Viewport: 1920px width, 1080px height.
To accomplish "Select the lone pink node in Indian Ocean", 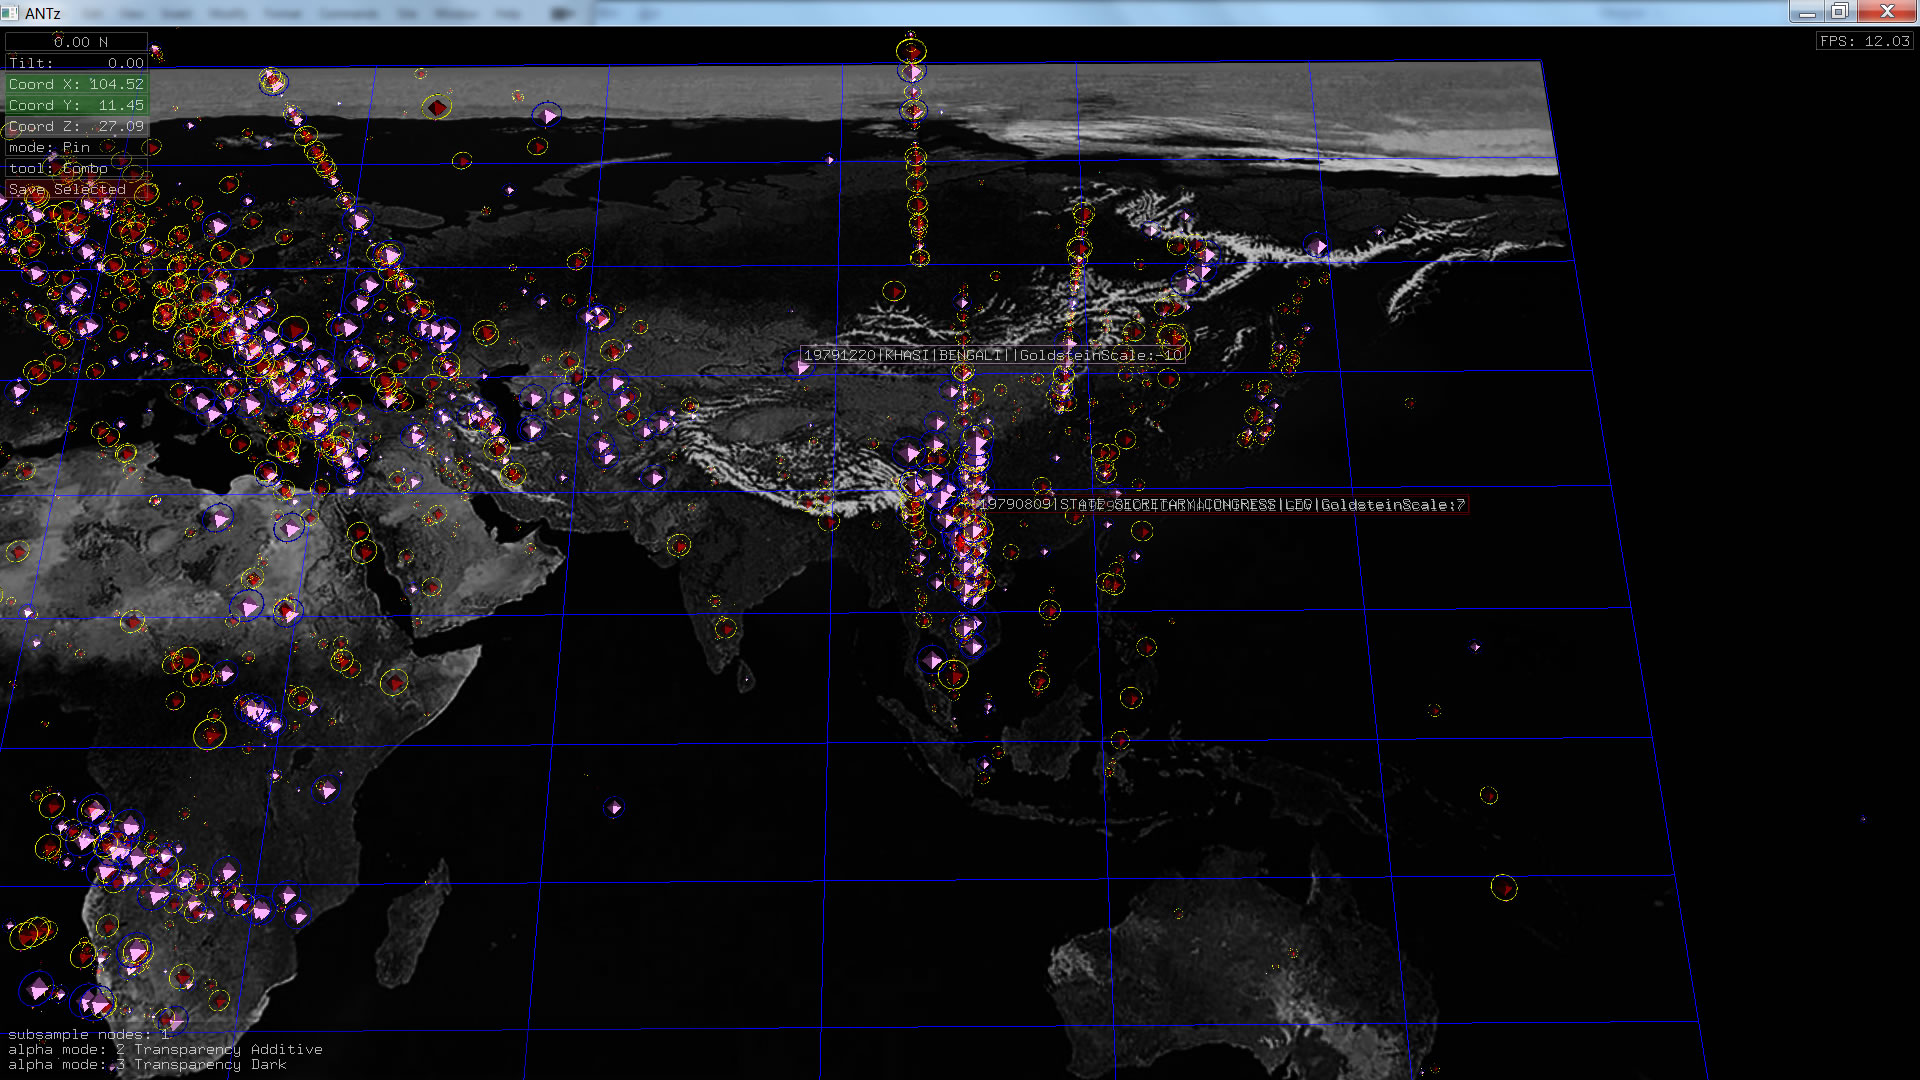I will point(614,807).
